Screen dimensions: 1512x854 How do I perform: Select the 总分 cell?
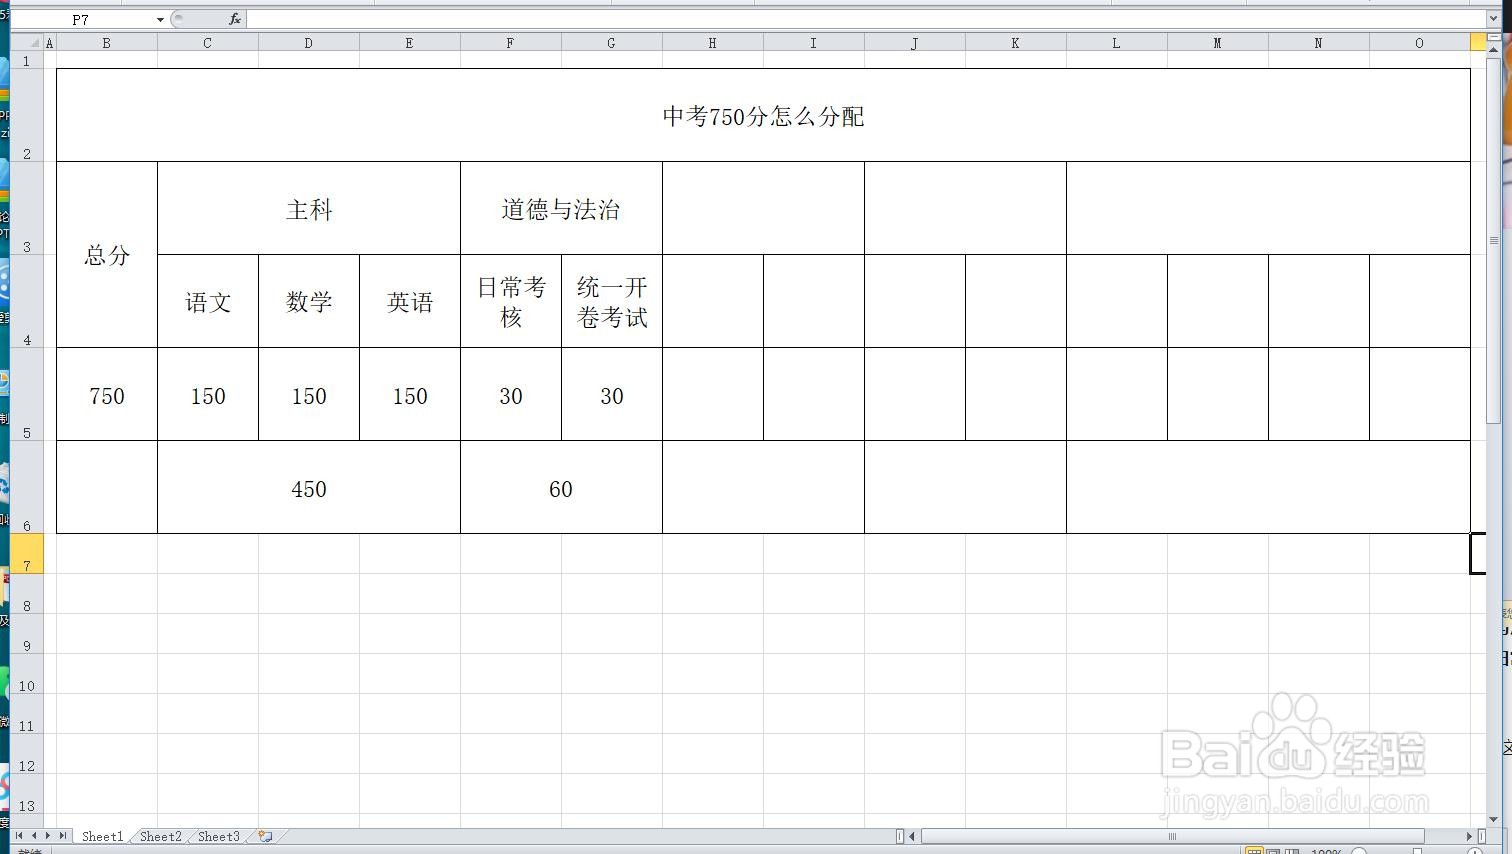107,255
